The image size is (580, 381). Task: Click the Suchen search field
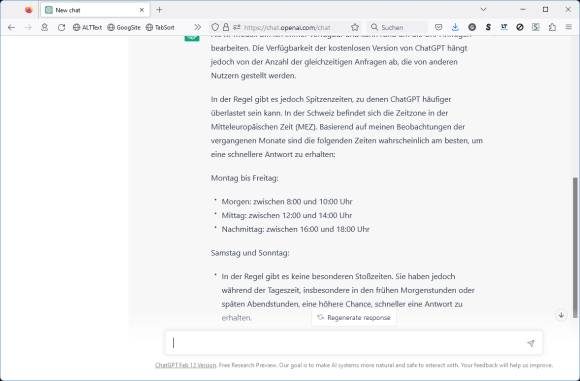398,27
